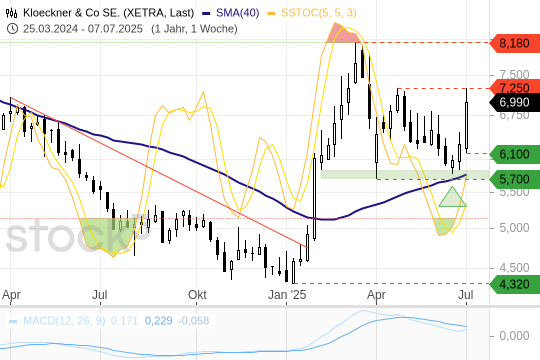Click the green 5,700 support price tag
Image resolution: width=540 pixels, height=360 pixels.
point(515,179)
